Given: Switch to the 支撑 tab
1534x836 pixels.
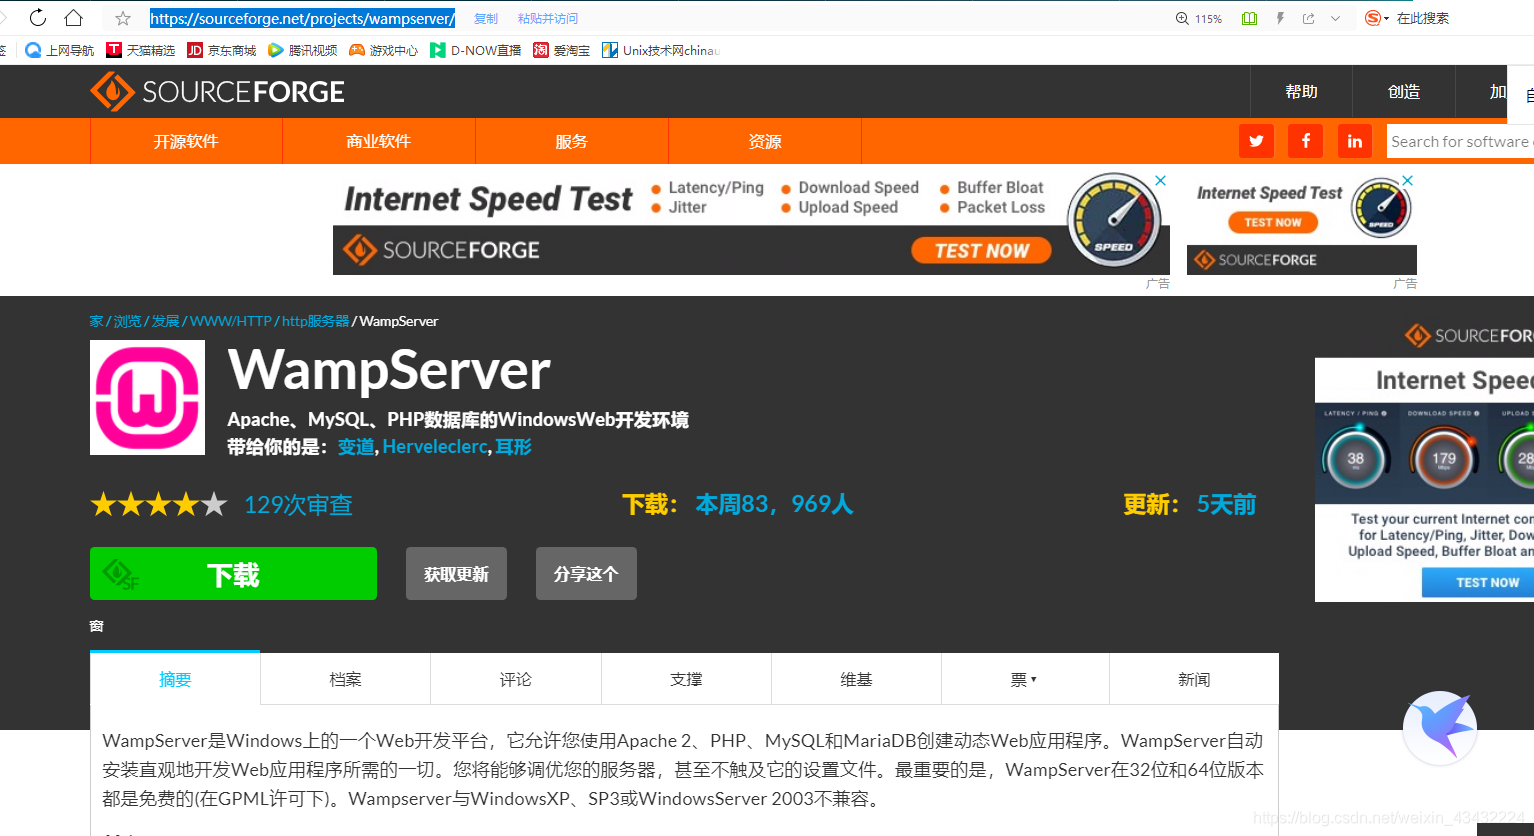Looking at the screenshot, I should [x=686, y=679].
